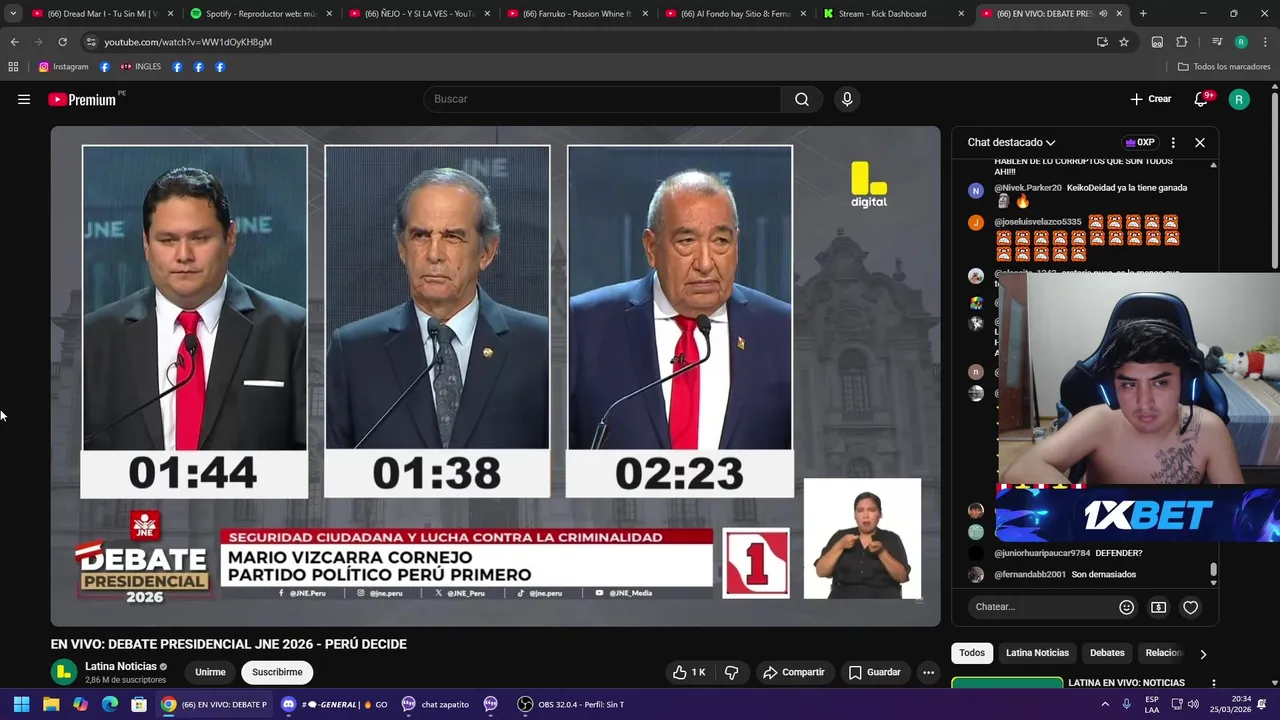
Task: Switch to OBS 32.0.4 in the taskbar
Action: 571,704
